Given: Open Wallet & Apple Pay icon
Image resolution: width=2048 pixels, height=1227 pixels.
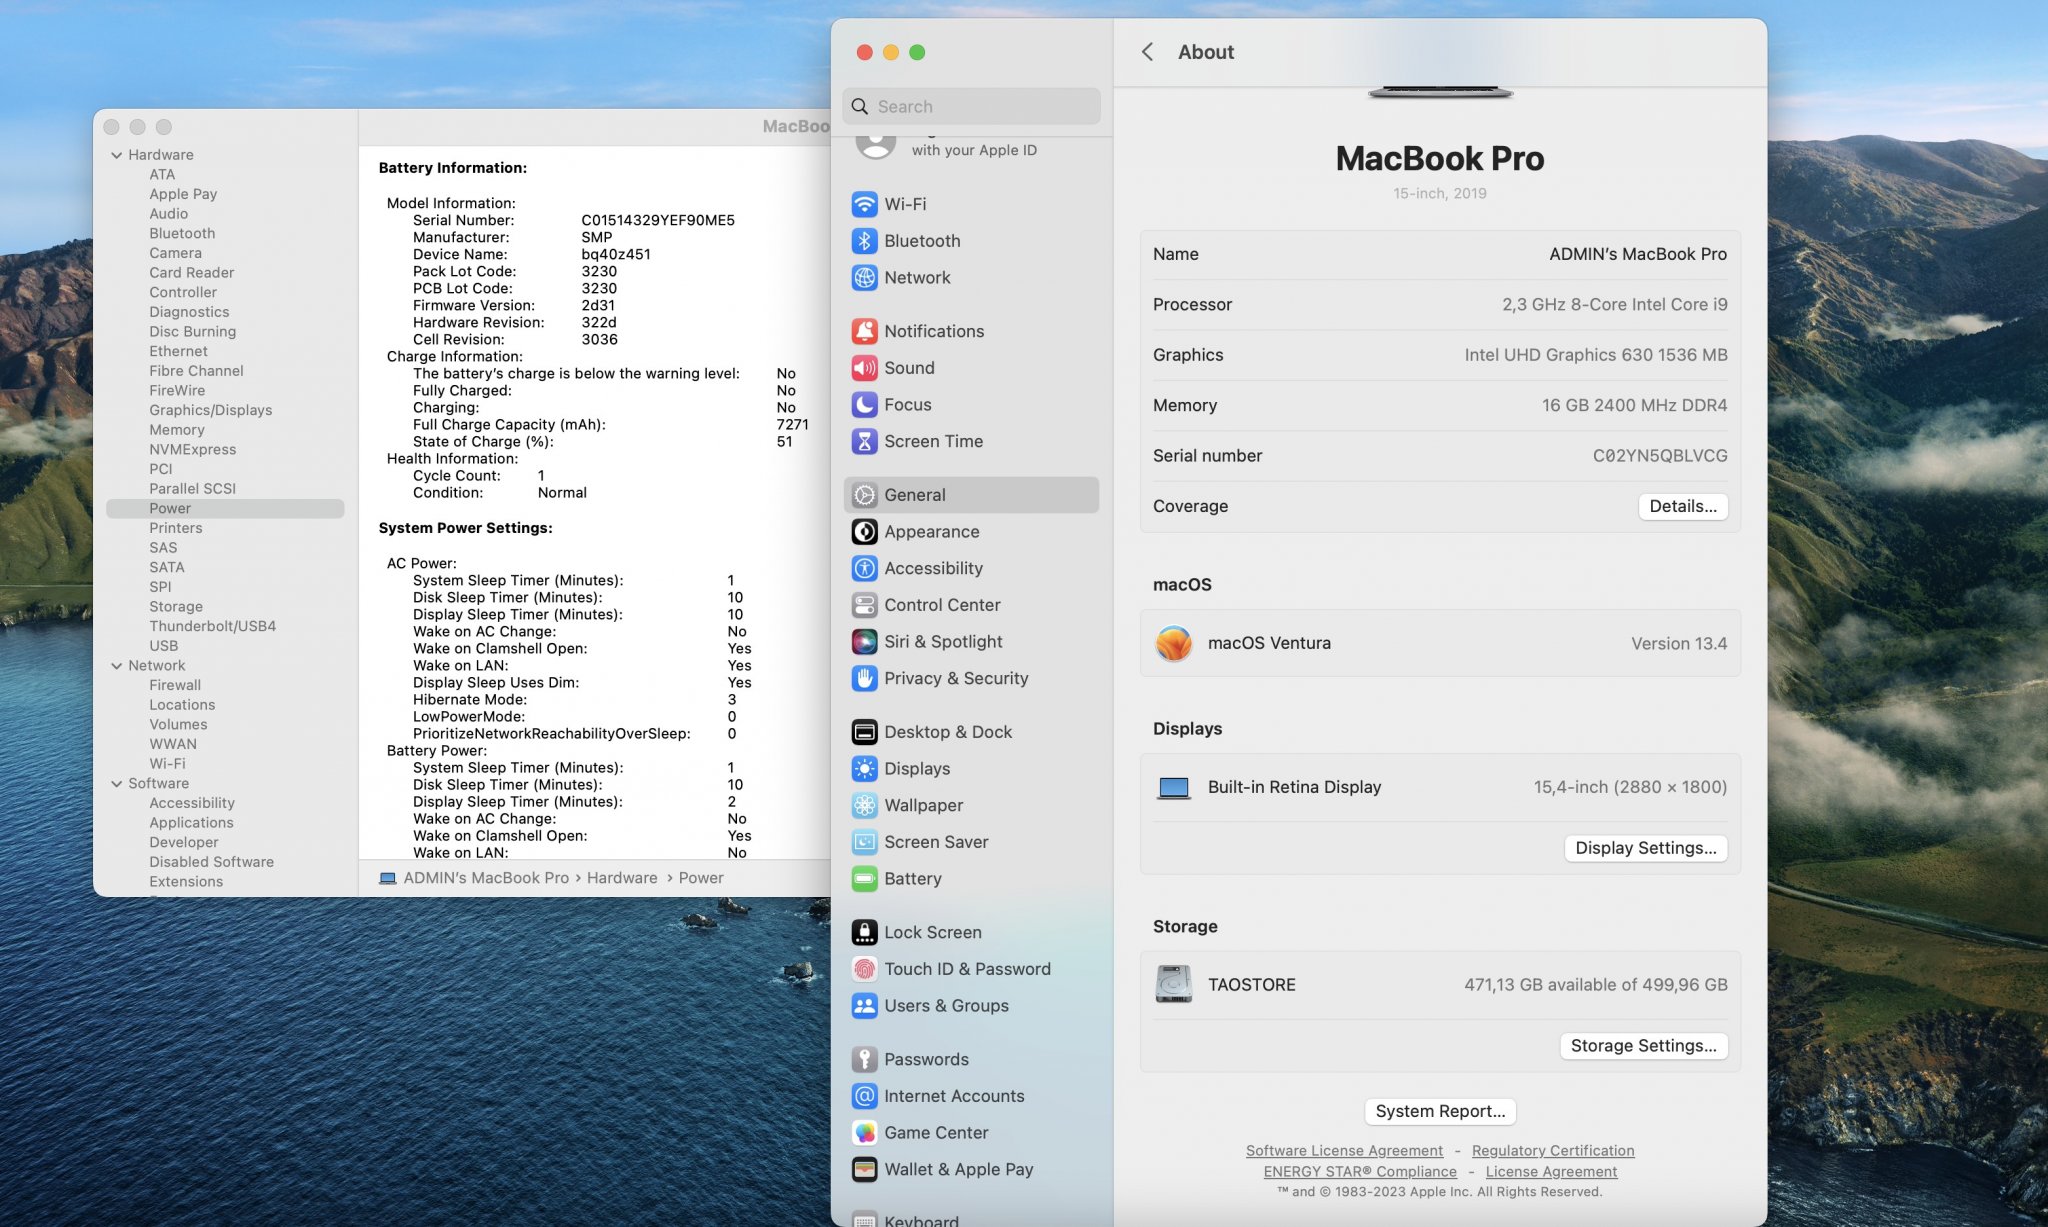Looking at the screenshot, I should [x=864, y=1169].
